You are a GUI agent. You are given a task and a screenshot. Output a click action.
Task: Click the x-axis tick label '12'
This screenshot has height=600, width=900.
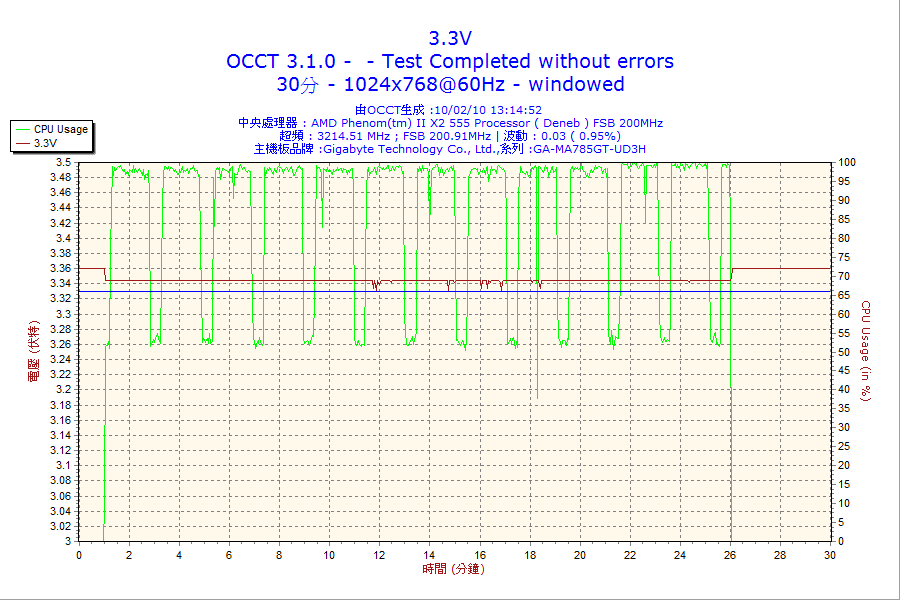[x=379, y=555]
